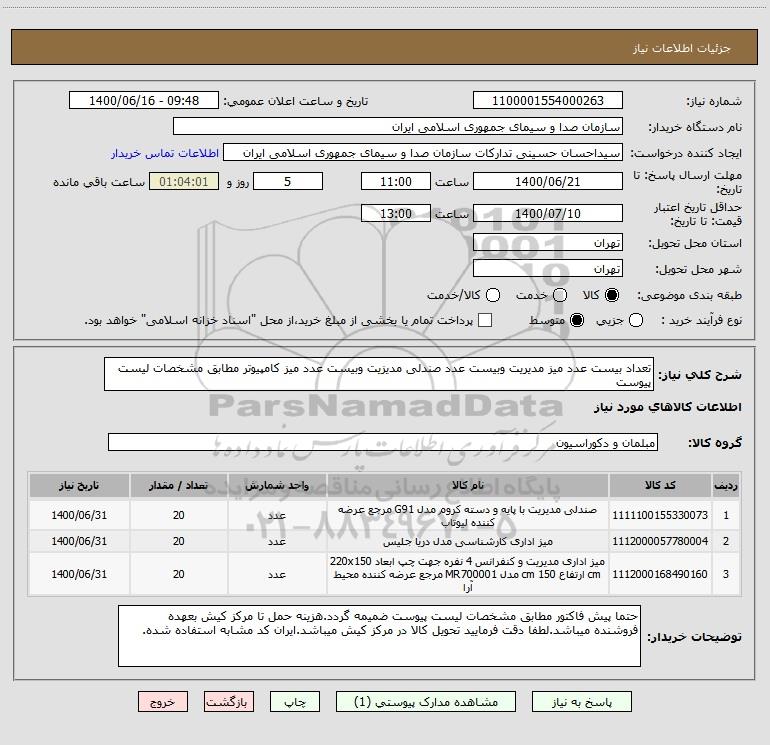Image resolution: width=770 pixels, height=745 pixels.
Task: Open اطلاعات تماس خریدار link
Action: pyautogui.click(x=165, y=153)
